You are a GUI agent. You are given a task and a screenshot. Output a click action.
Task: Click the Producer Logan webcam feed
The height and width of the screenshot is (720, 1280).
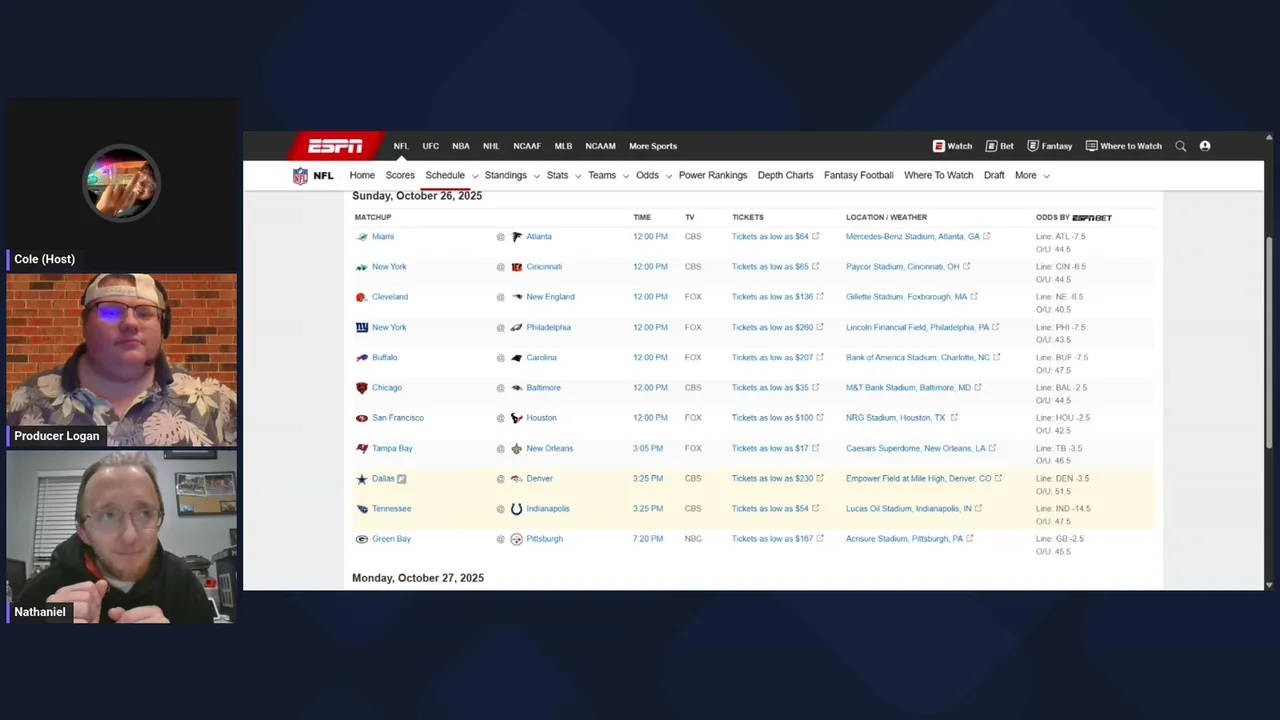[x=122, y=360]
